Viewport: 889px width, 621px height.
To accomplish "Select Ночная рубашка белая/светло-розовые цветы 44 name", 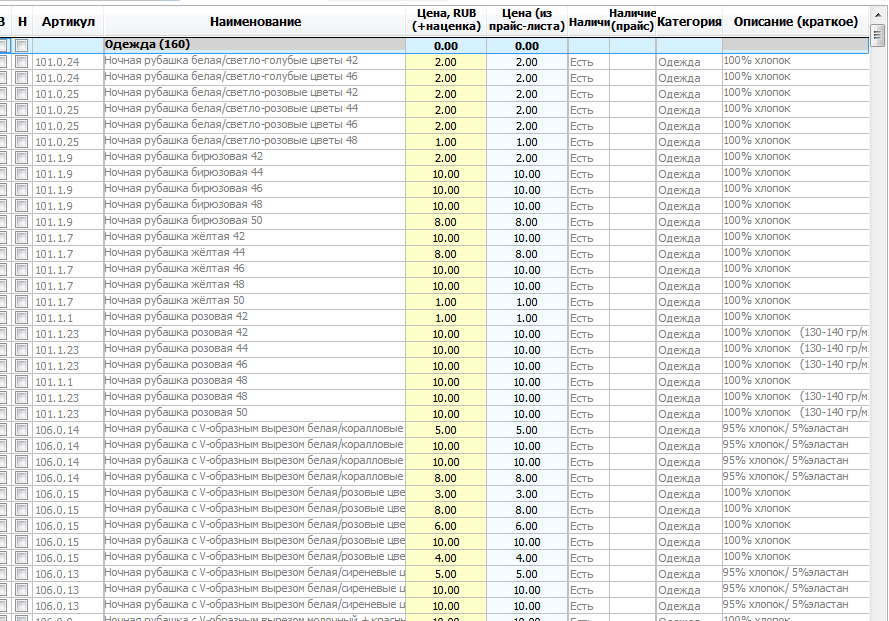I will click(x=231, y=108).
